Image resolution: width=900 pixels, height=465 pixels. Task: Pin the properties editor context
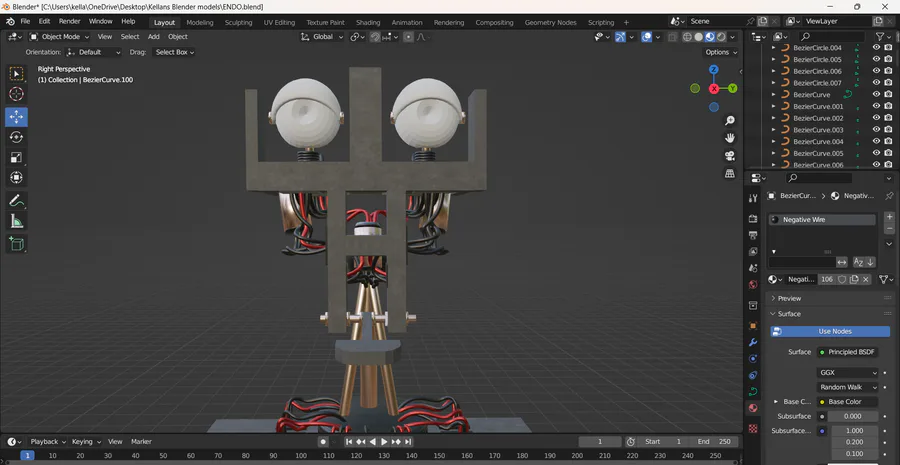click(889, 196)
